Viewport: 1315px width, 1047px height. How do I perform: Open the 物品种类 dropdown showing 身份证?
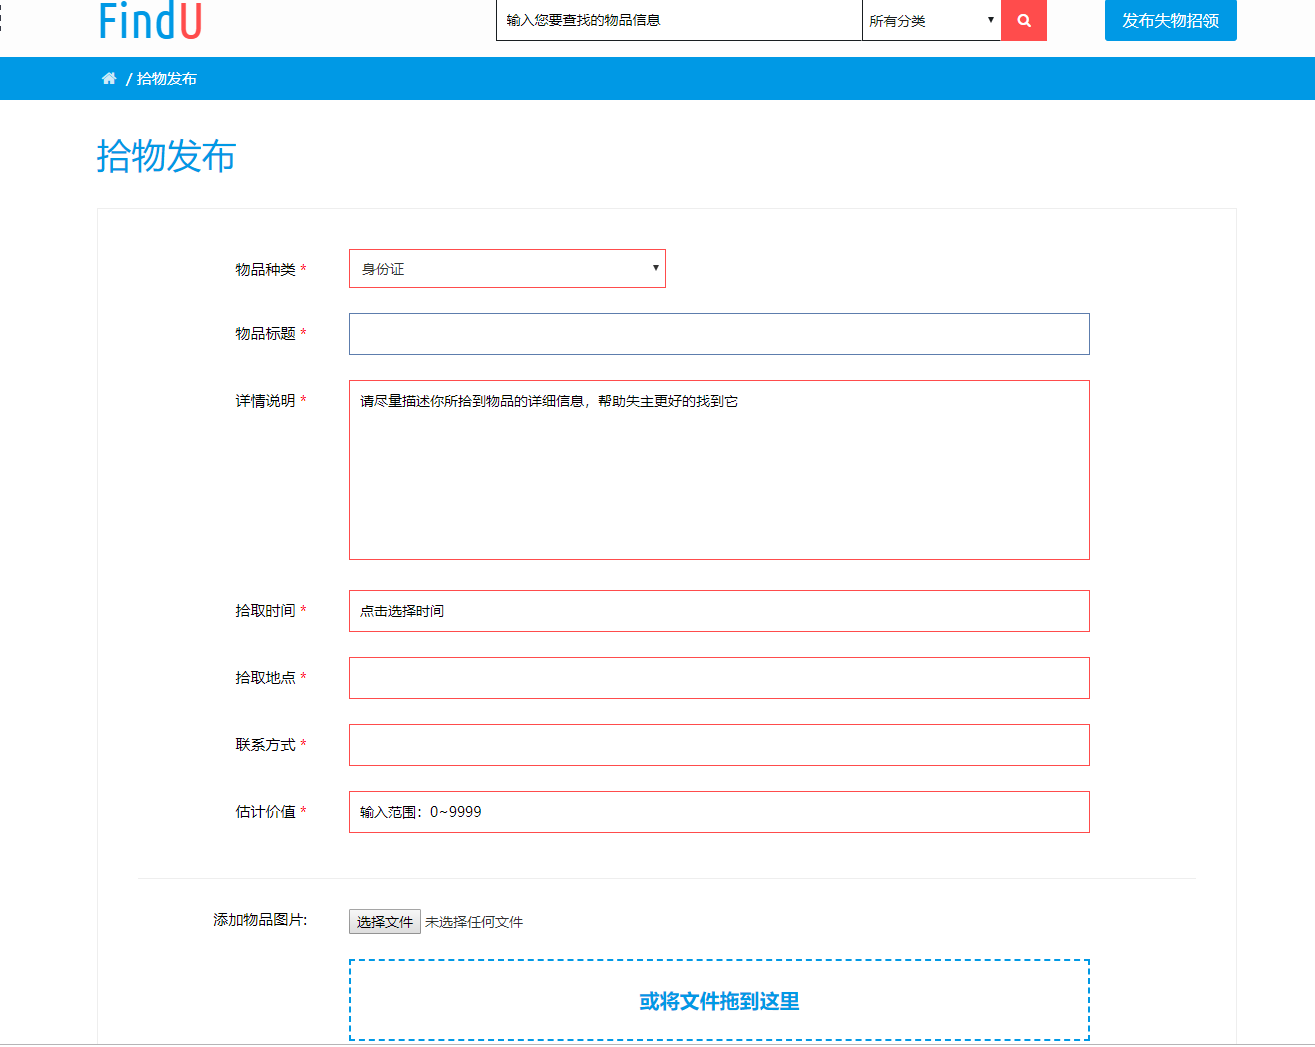point(506,268)
